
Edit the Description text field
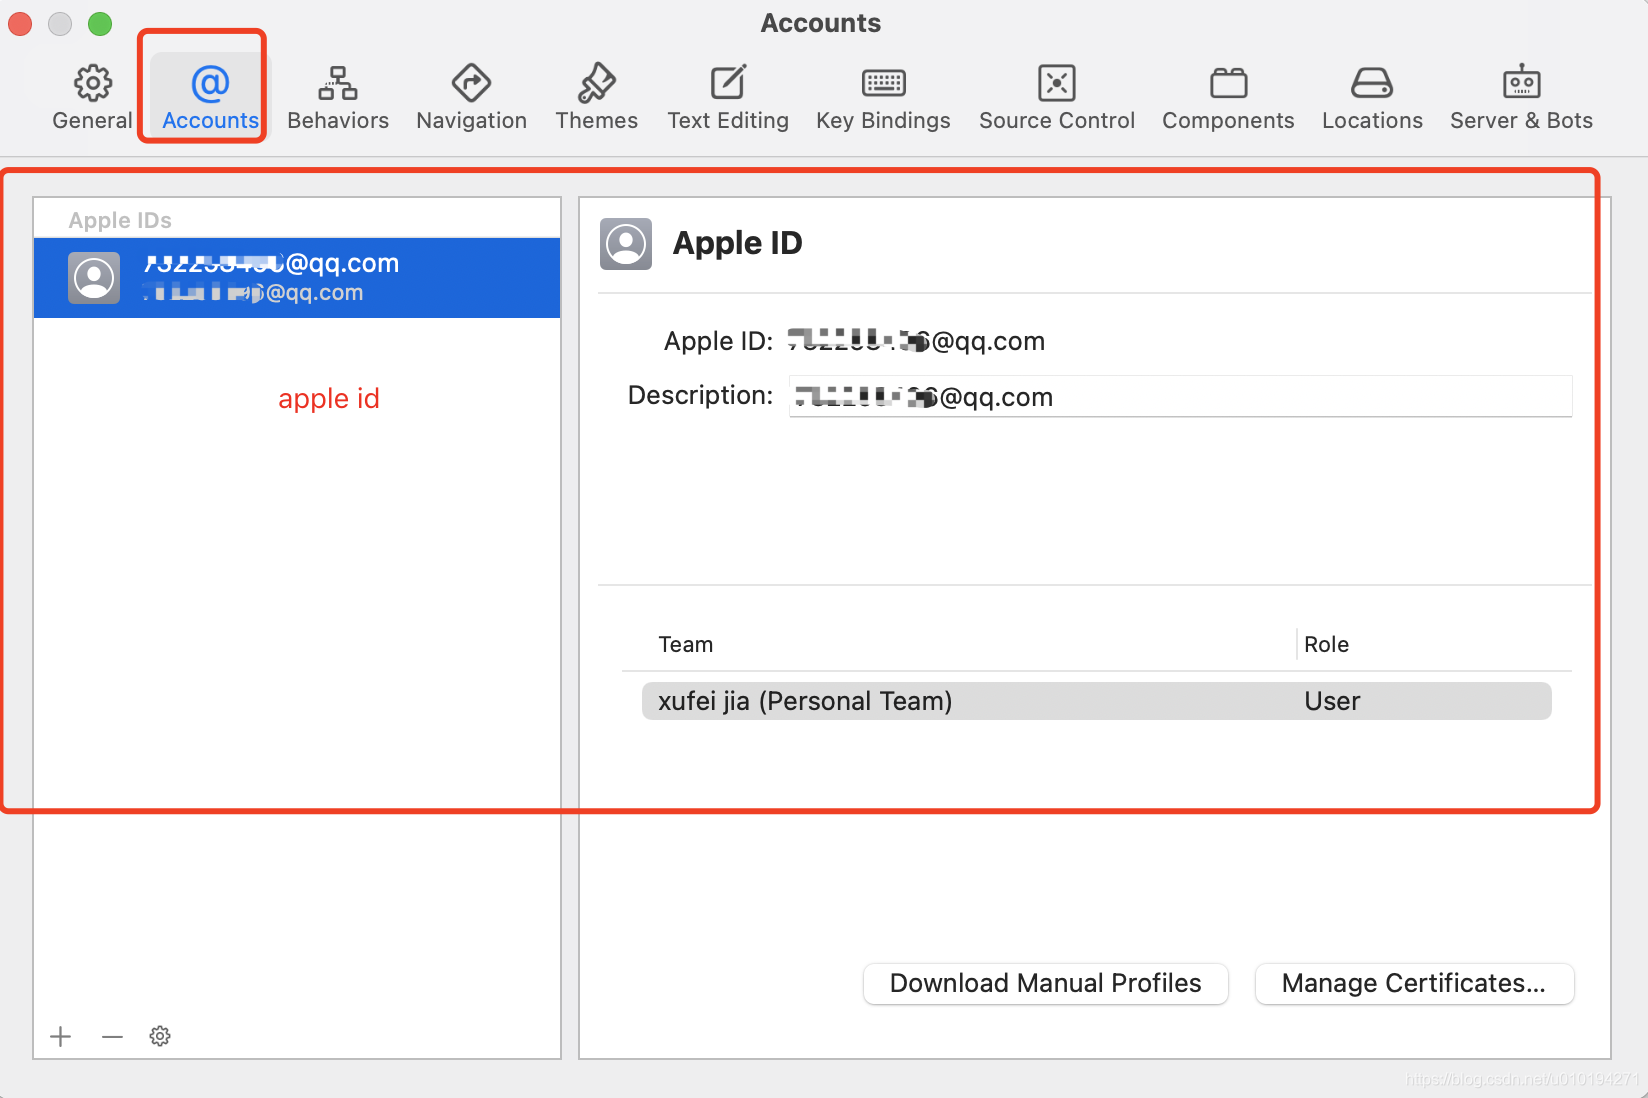coord(1180,397)
